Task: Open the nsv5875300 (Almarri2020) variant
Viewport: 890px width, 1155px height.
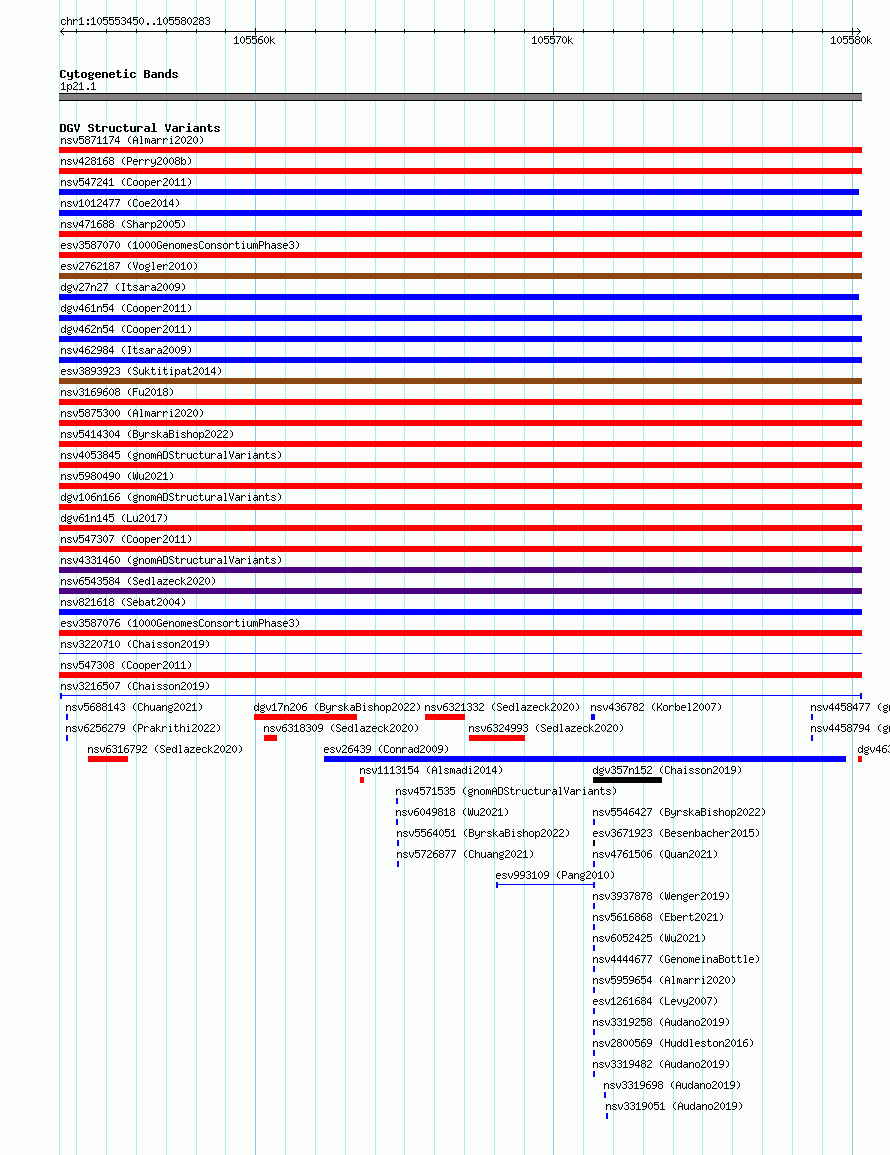Action: coord(132,413)
